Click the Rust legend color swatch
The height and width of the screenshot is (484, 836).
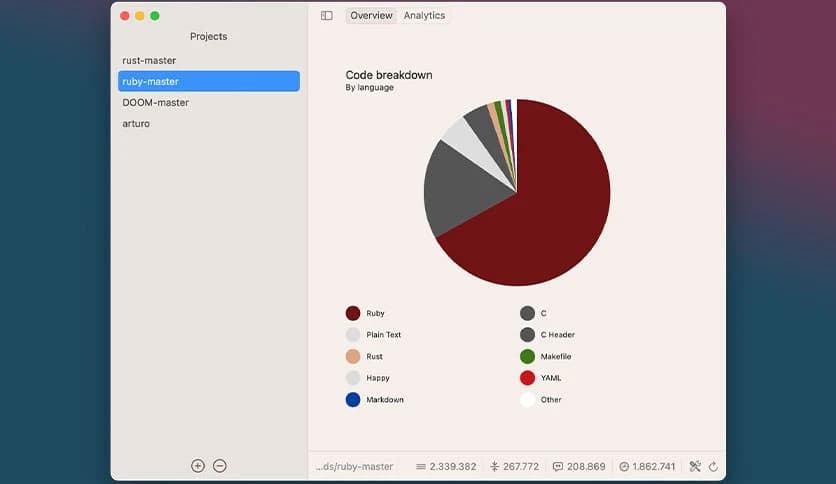point(353,356)
